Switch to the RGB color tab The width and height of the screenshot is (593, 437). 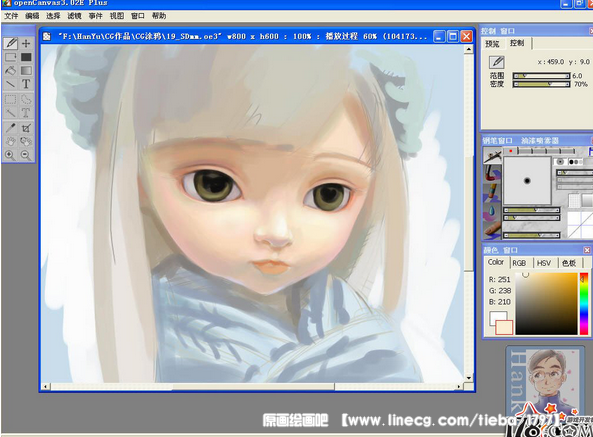coord(519,263)
